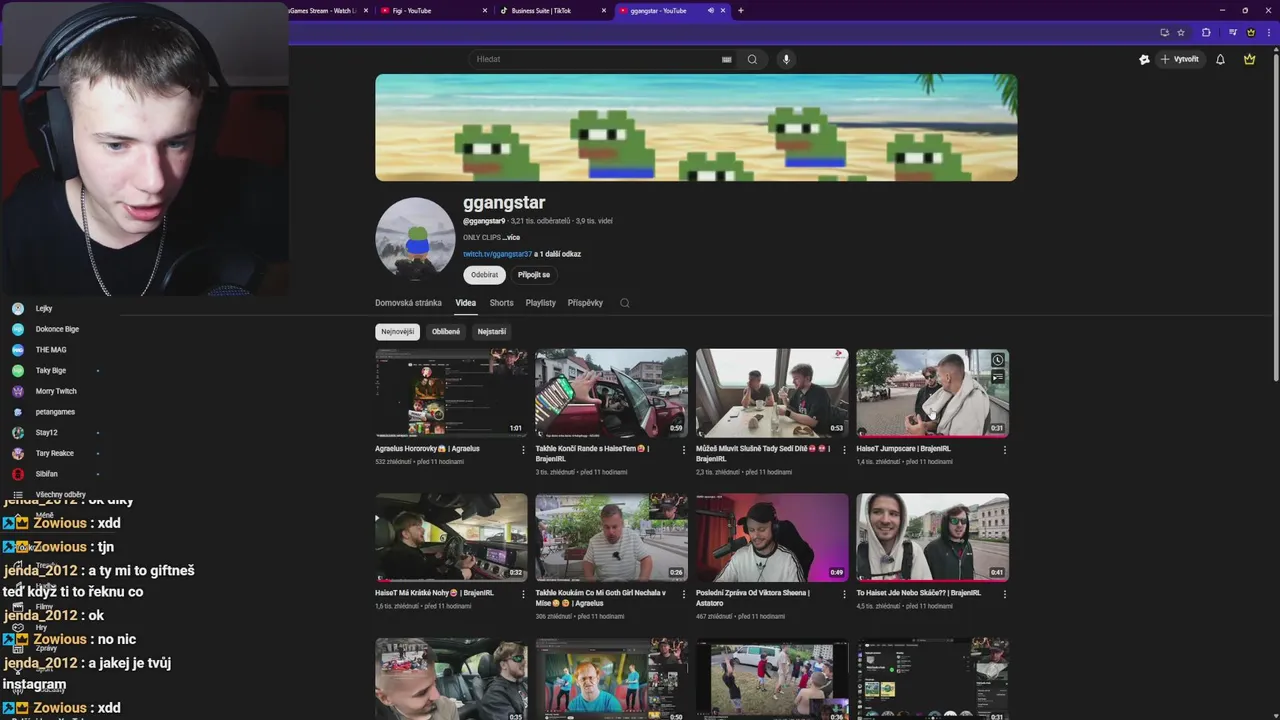
Task: Open the gold crown account avatar
Action: click(x=1249, y=59)
